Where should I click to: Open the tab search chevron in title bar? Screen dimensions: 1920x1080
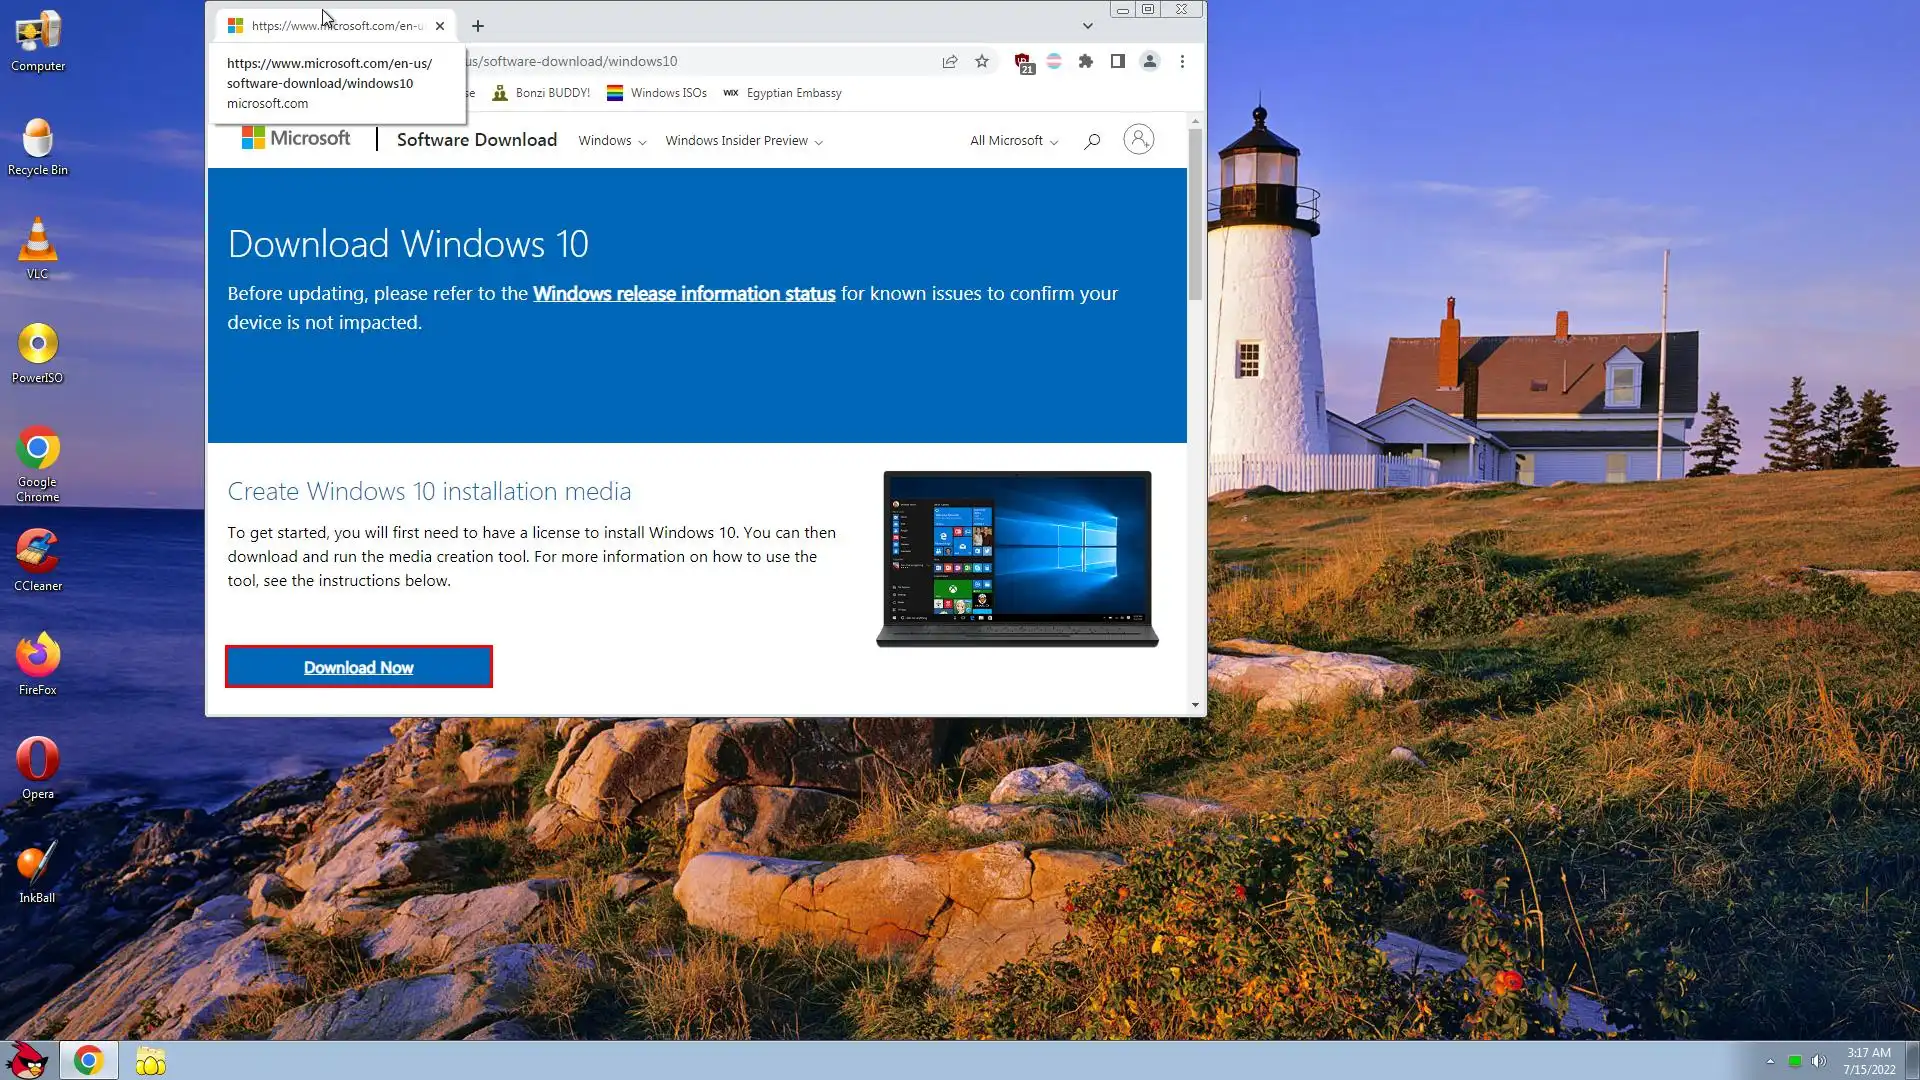(1088, 26)
